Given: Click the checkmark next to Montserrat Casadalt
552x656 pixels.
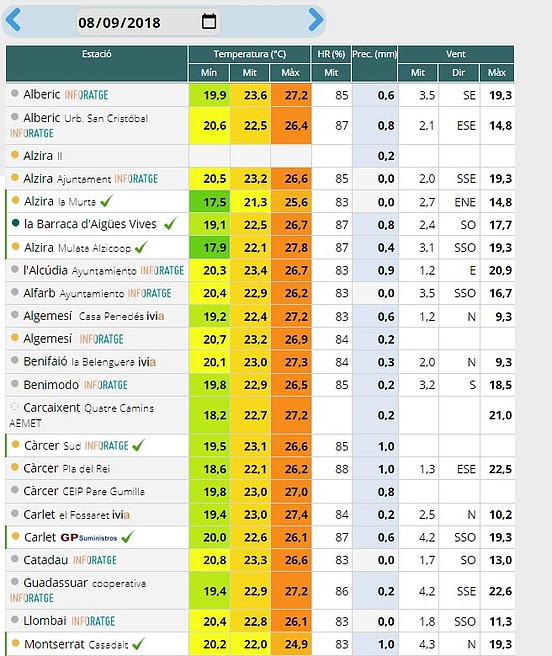Looking at the screenshot, I should [139, 644].
